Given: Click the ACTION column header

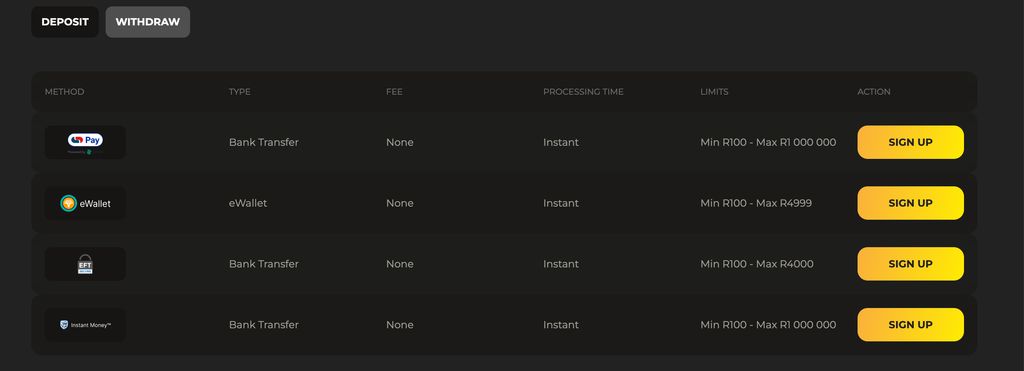Looking at the screenshot, I should 874,92.
